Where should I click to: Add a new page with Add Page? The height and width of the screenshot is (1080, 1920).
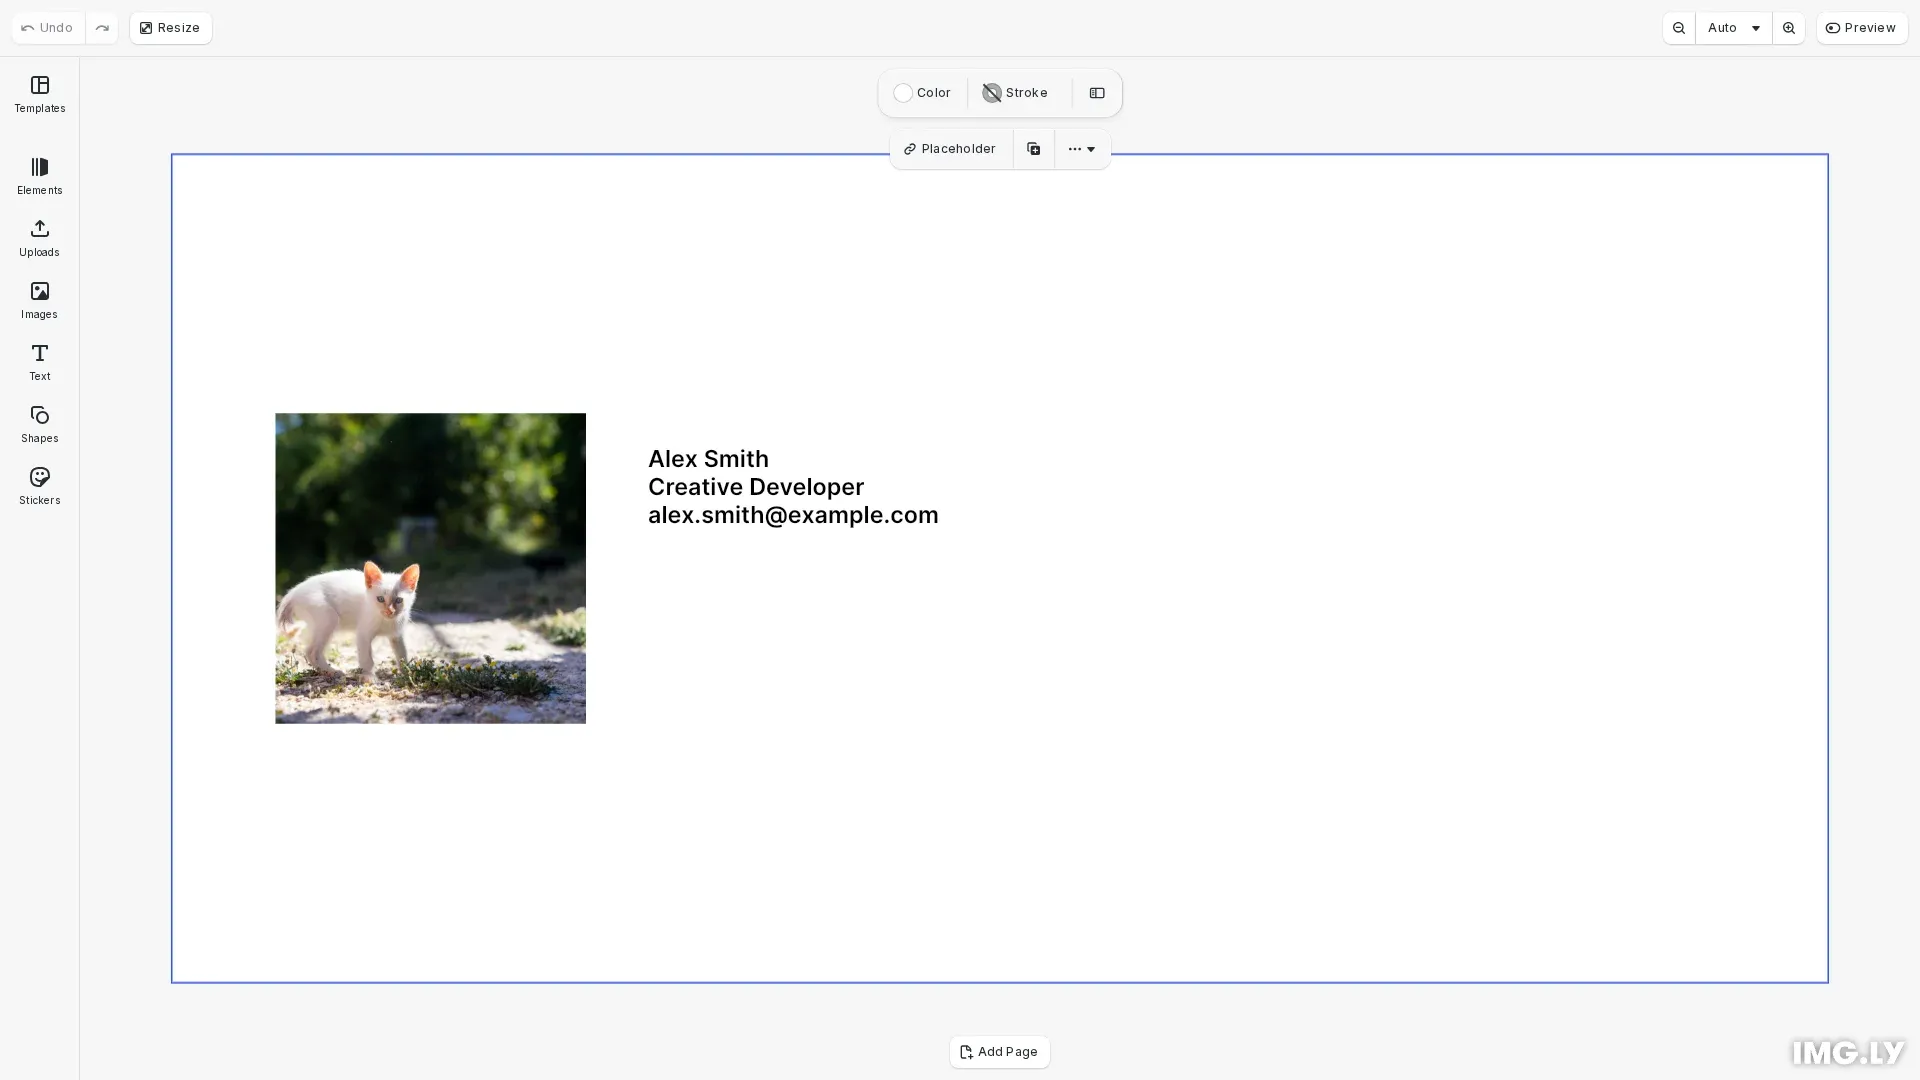tap(999, 1051)
